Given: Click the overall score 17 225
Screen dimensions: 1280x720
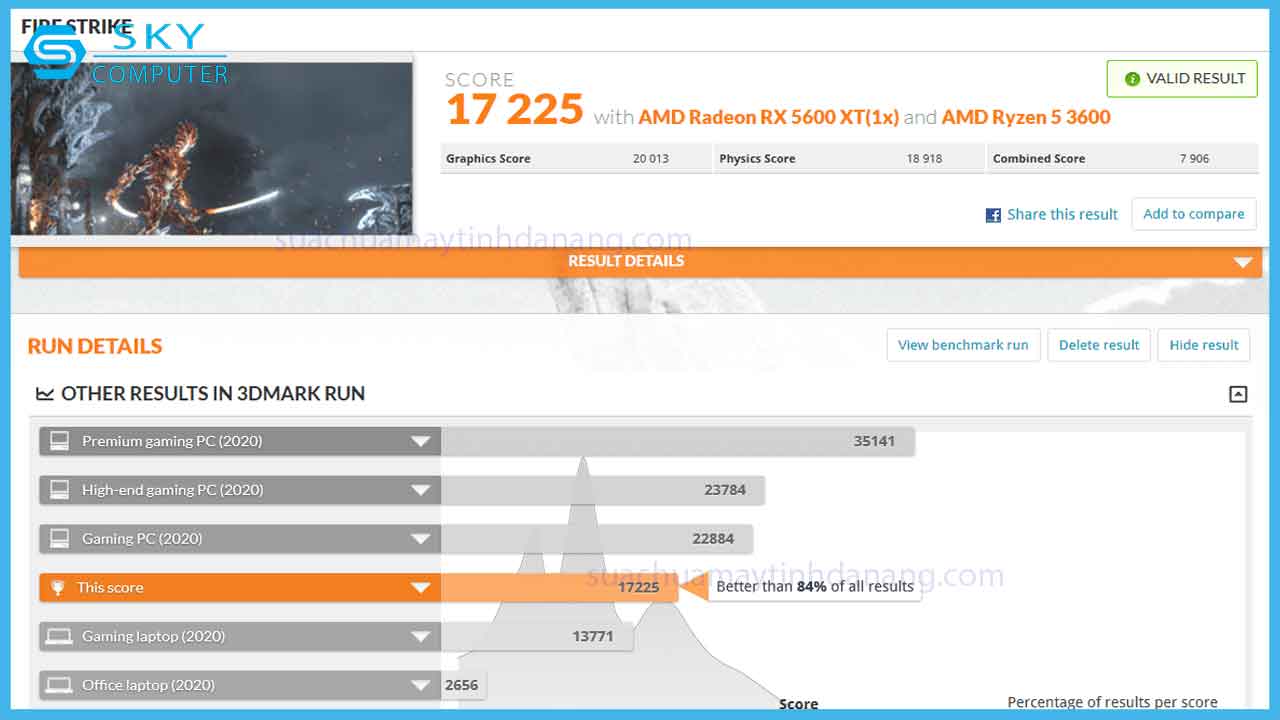Looking at the screenshot, I should point(514,109).
